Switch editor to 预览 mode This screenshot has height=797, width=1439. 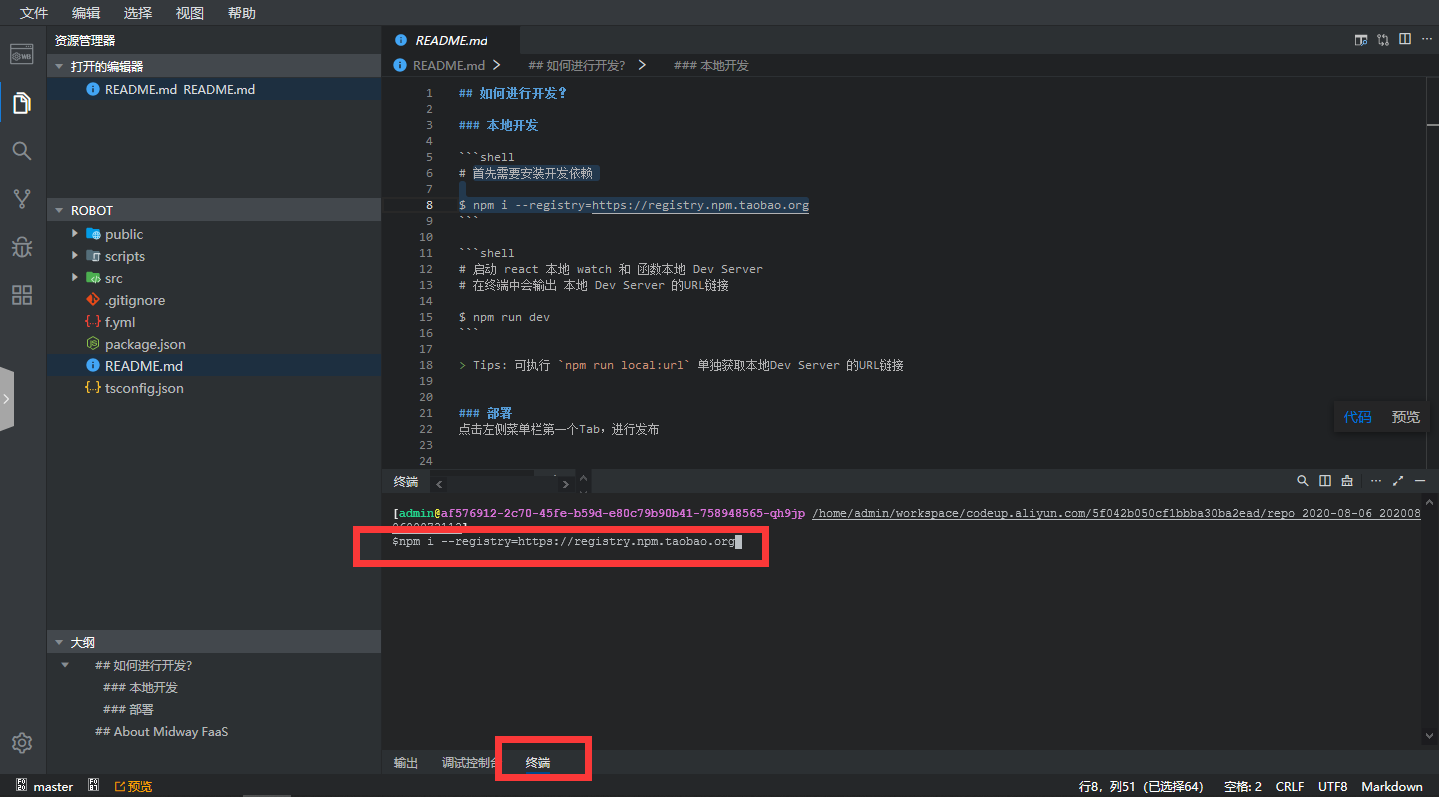[x=1405, y=417]
